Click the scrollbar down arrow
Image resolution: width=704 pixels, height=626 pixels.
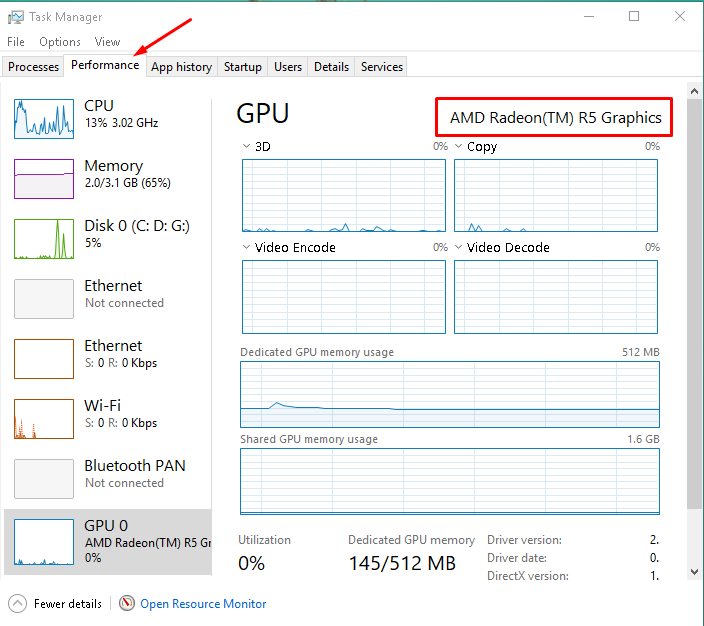(694, 572)
